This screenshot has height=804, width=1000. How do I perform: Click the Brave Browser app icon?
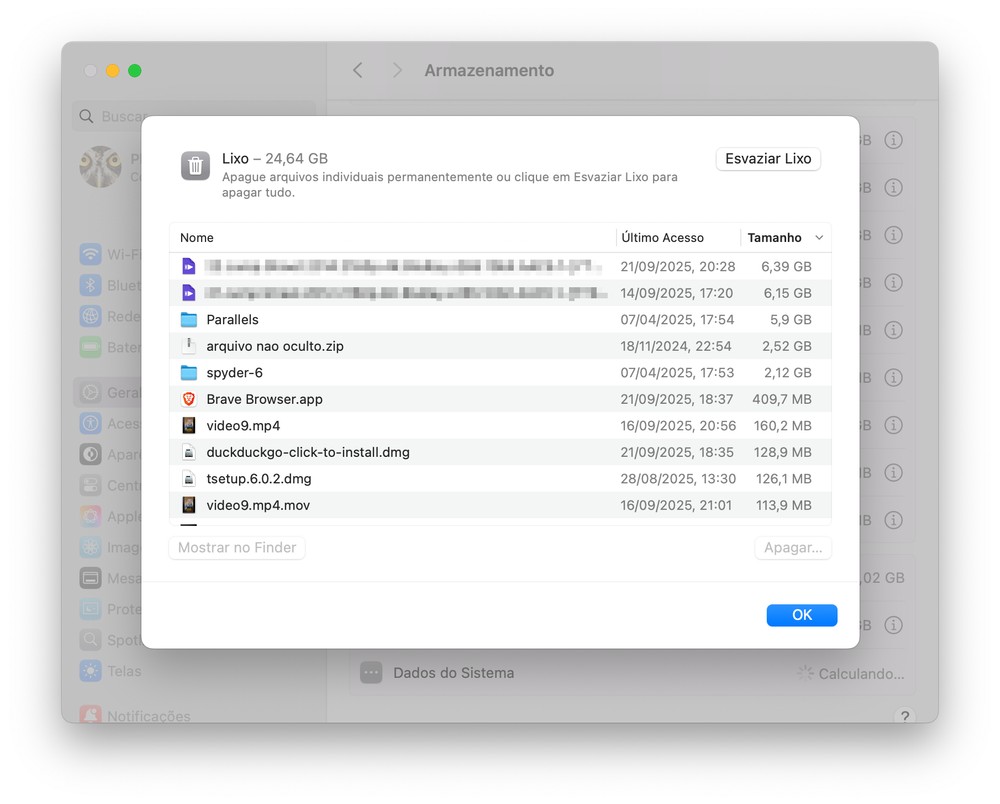[x=189, y=399]
